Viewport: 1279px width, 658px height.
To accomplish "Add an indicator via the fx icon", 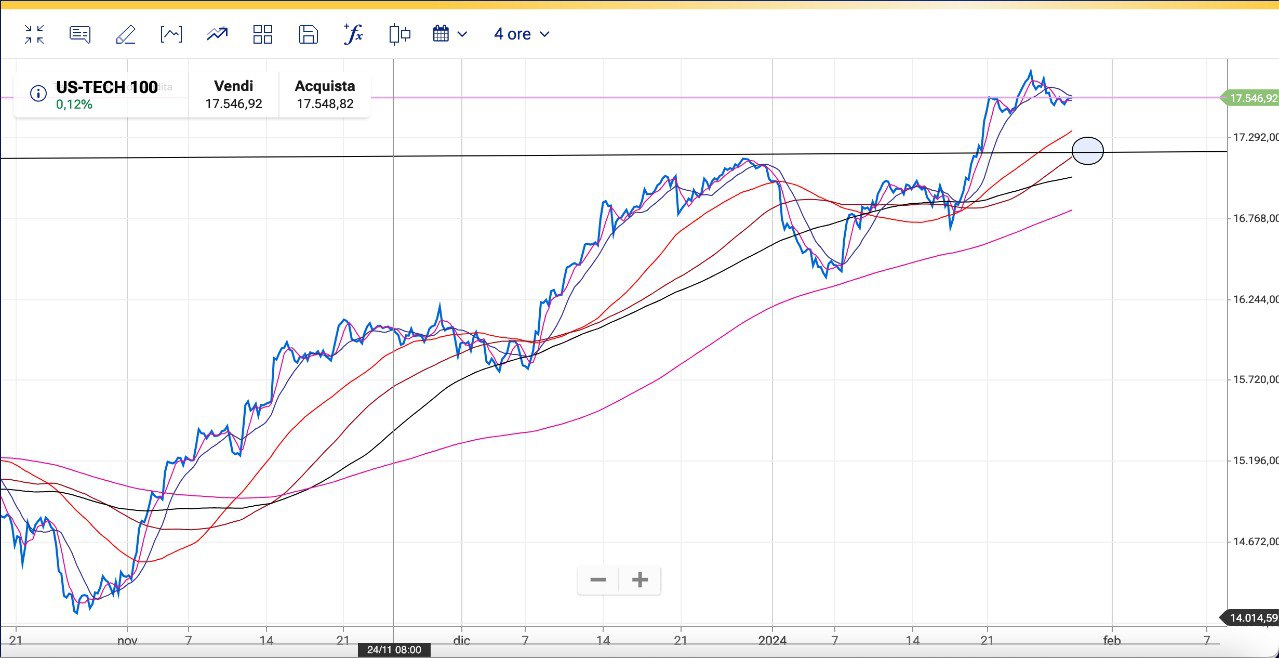I will point(353,35).
